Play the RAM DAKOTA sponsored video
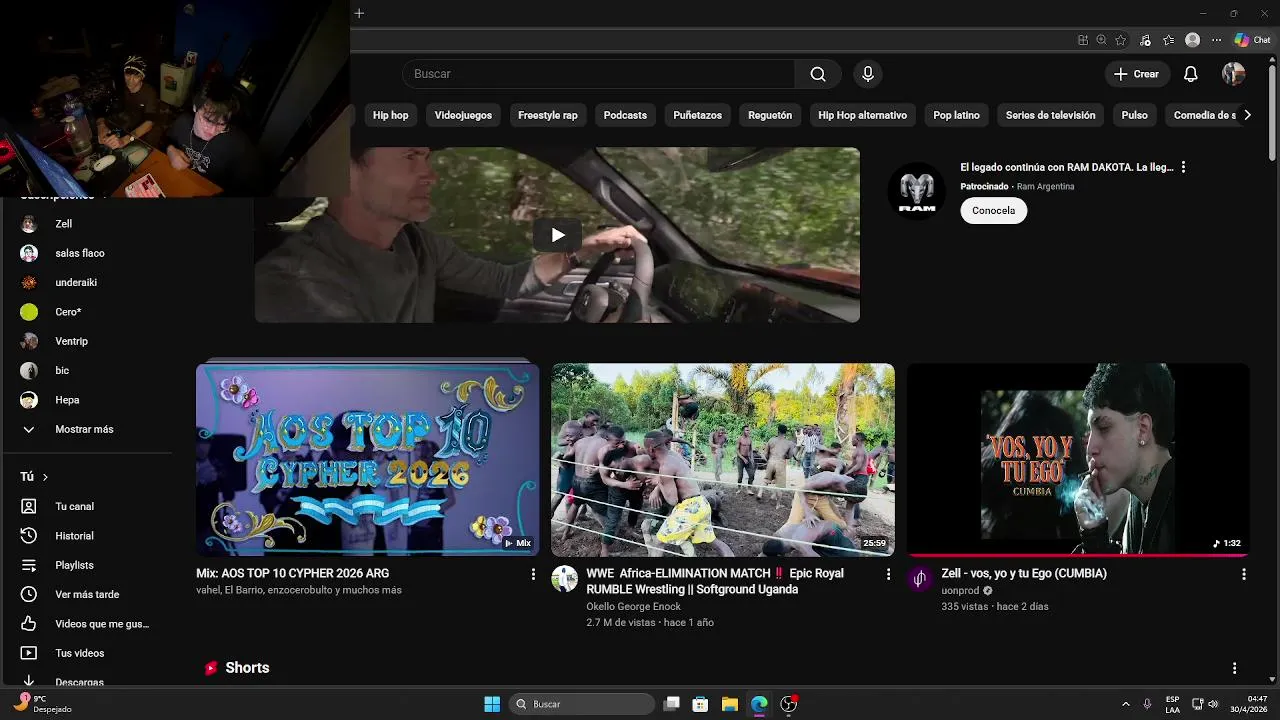1280x720 pixels. [557, 235]
